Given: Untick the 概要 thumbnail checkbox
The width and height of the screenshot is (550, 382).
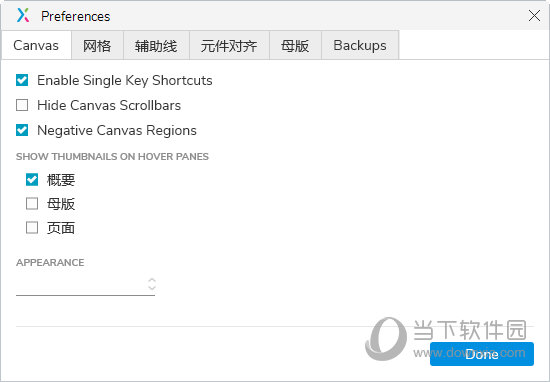Looking at the screenshot, I should click(32, 180).
